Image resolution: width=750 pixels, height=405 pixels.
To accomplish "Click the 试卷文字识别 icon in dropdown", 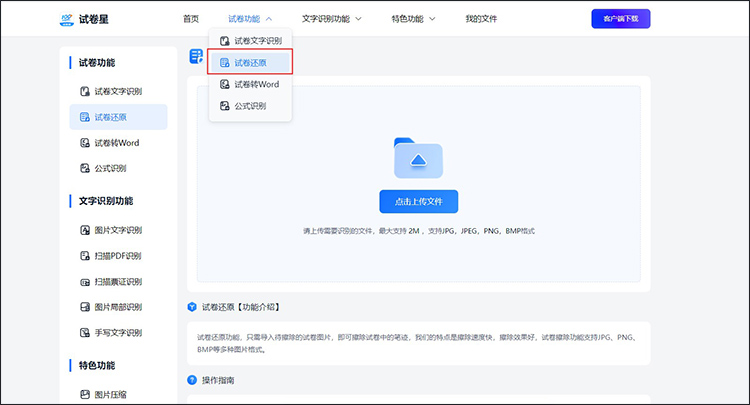I will coord(224,41).
